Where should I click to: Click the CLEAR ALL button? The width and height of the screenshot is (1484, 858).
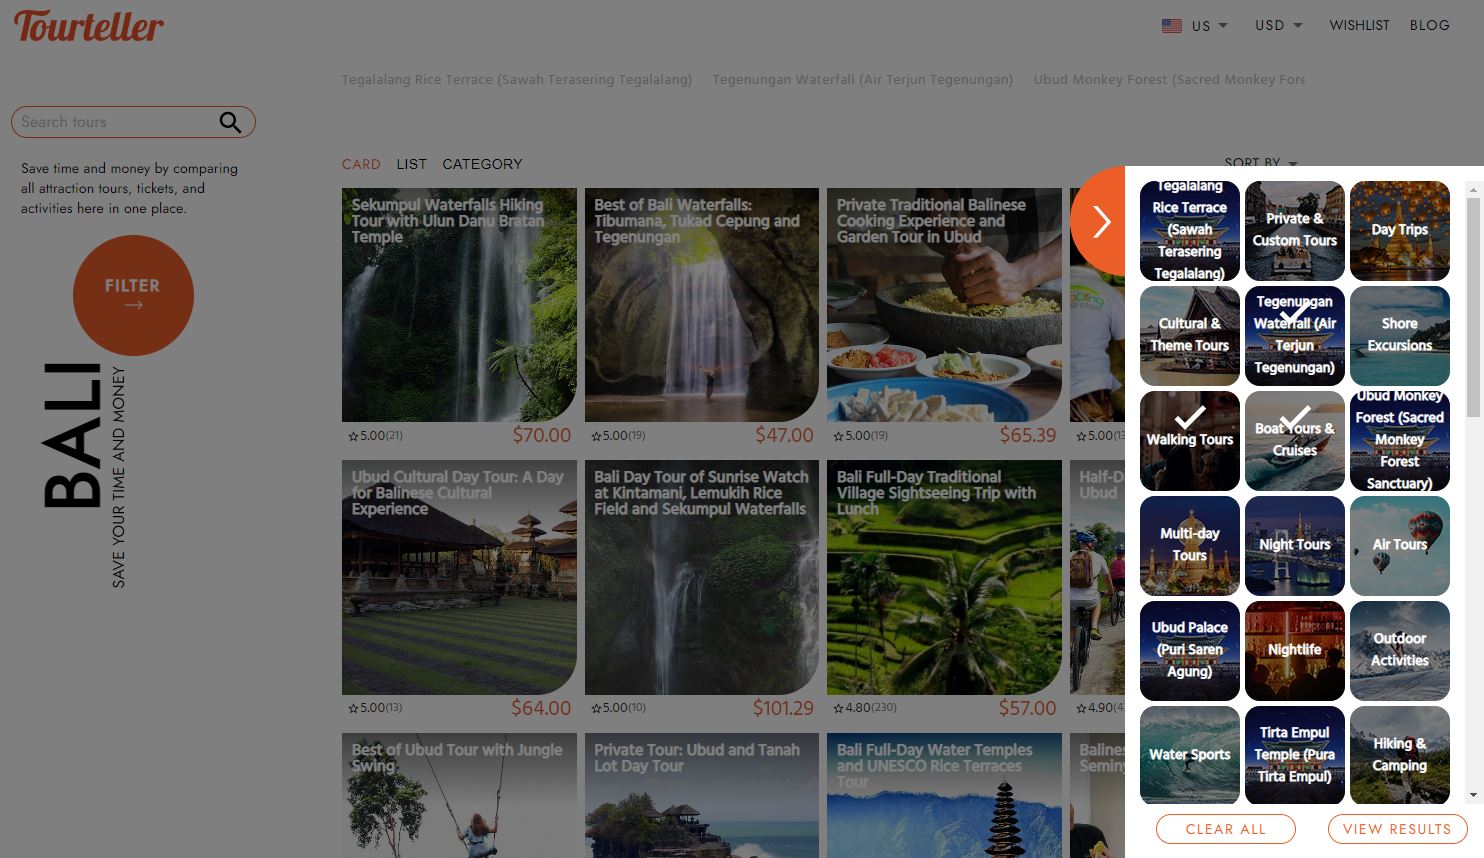click(x=1226, y=829)
